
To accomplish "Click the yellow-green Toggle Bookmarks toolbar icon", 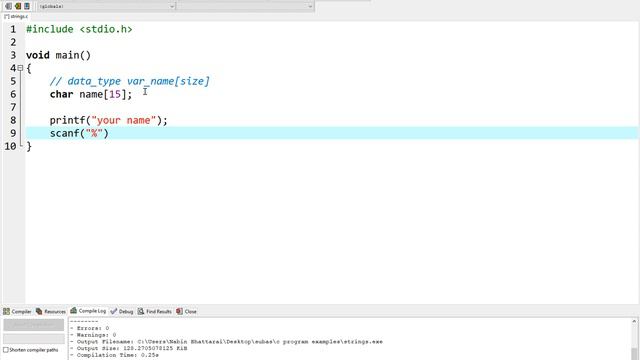I will (x=18, y=6).
